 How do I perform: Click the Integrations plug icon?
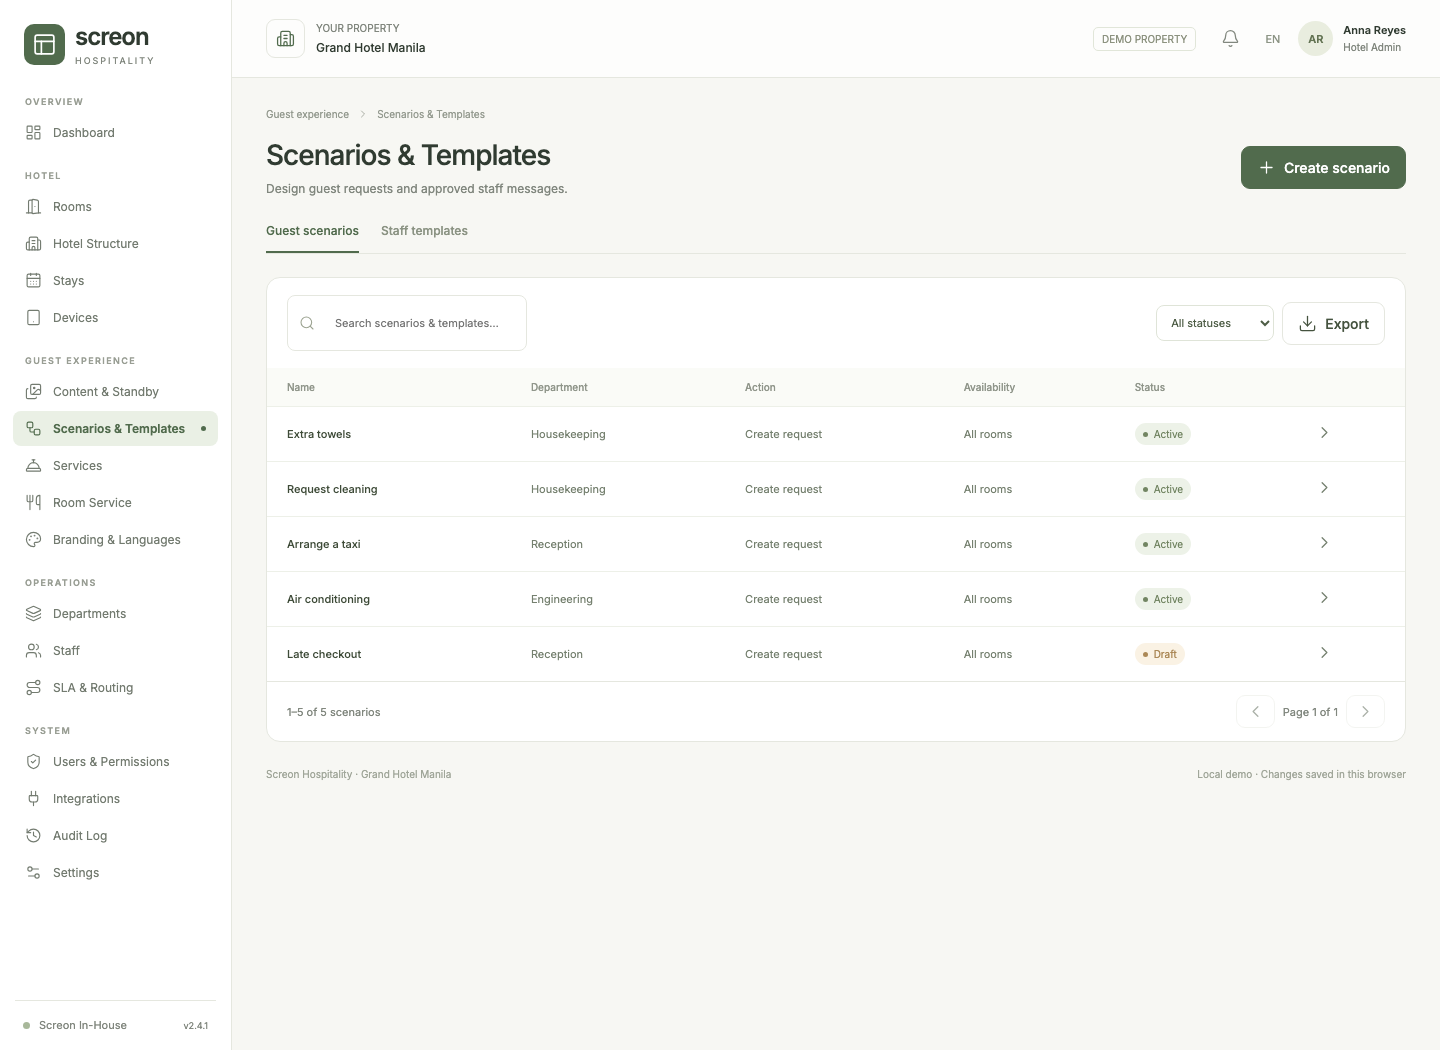coord(33,799)
